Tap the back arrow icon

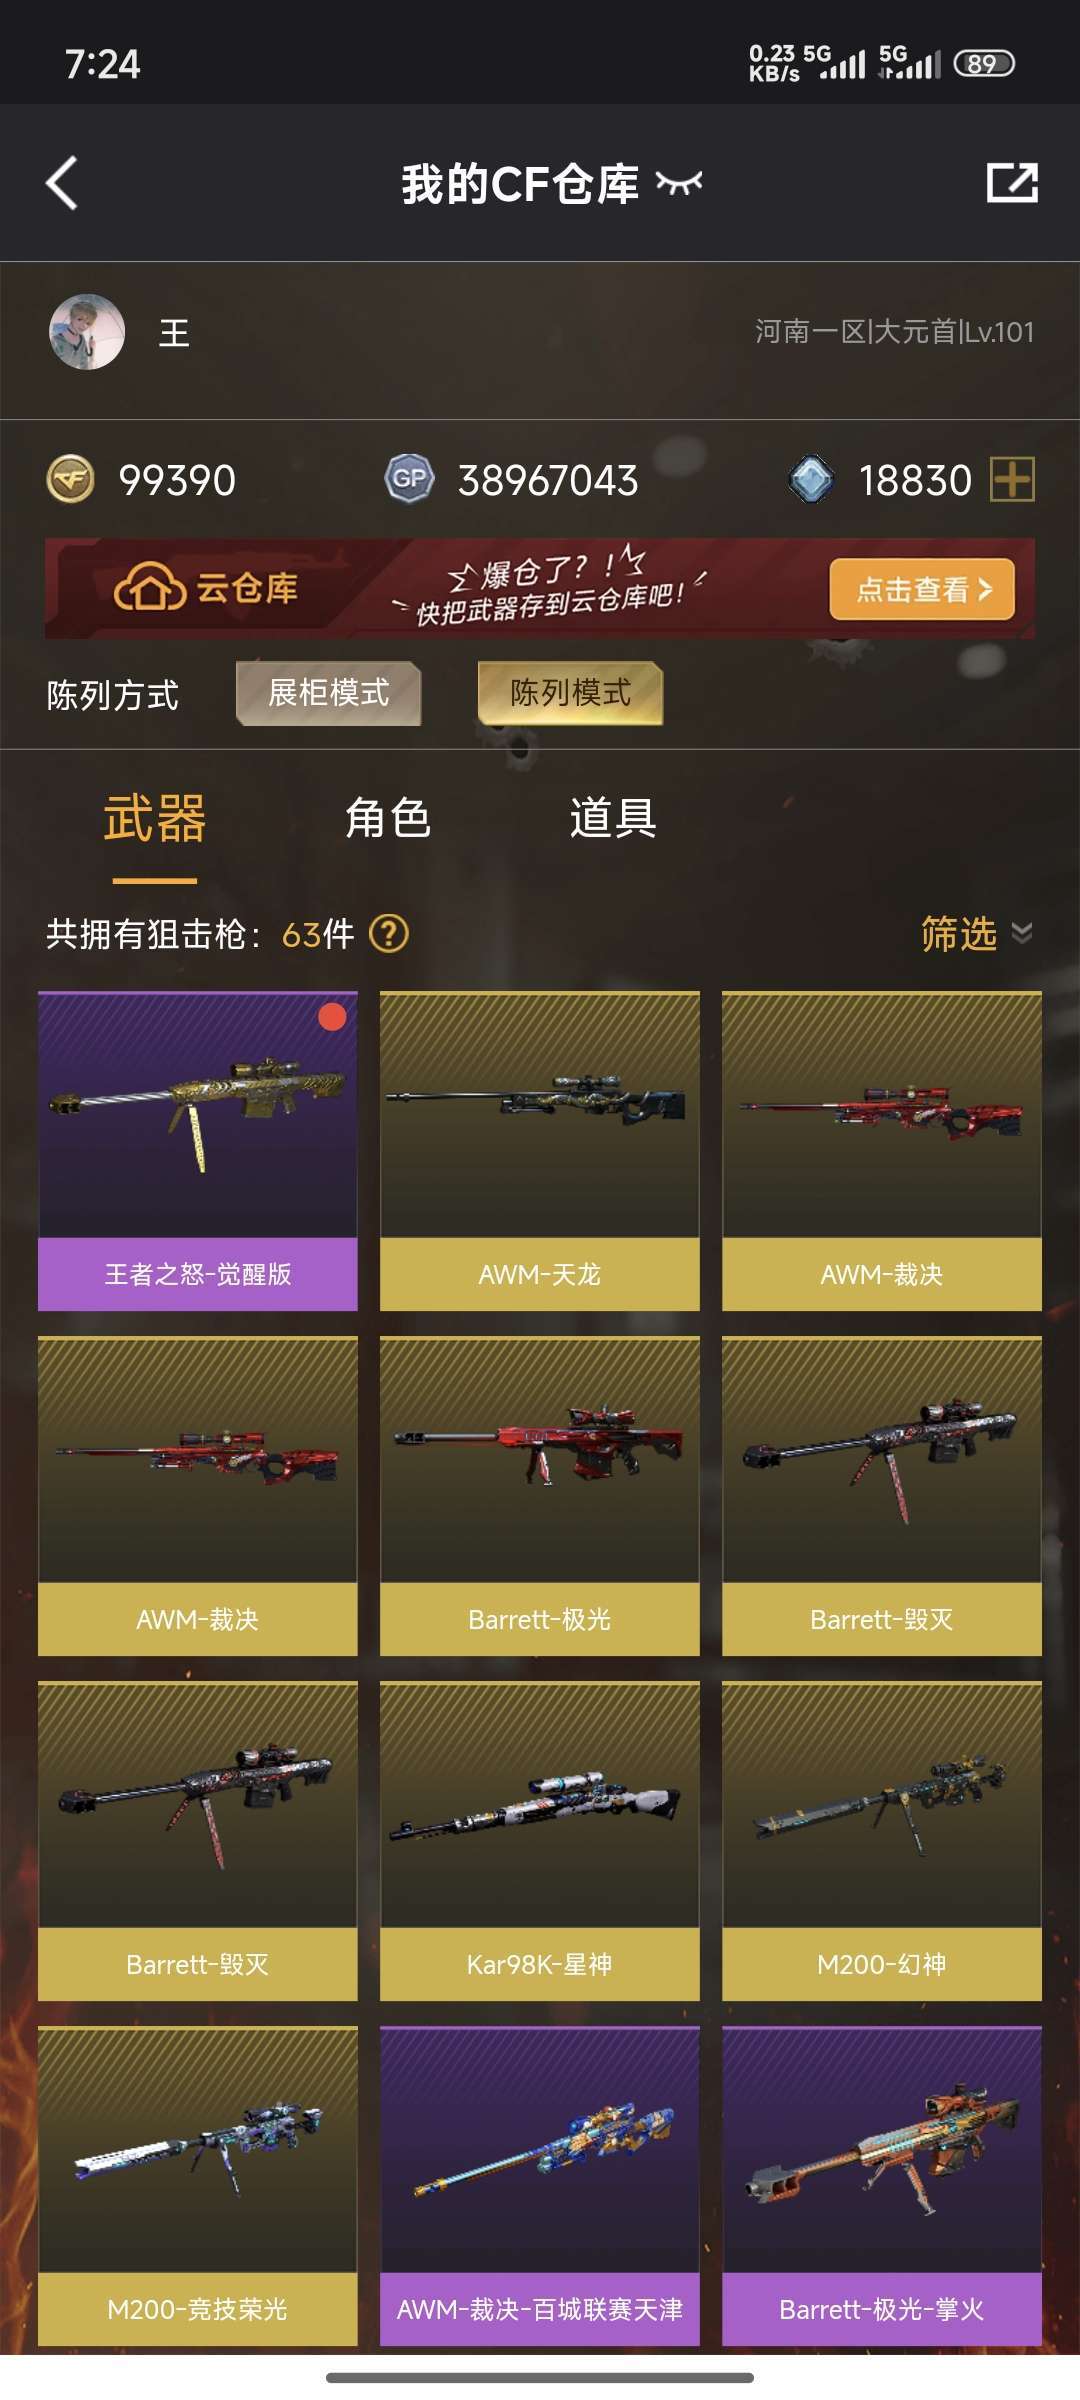(x=62, y=183)
